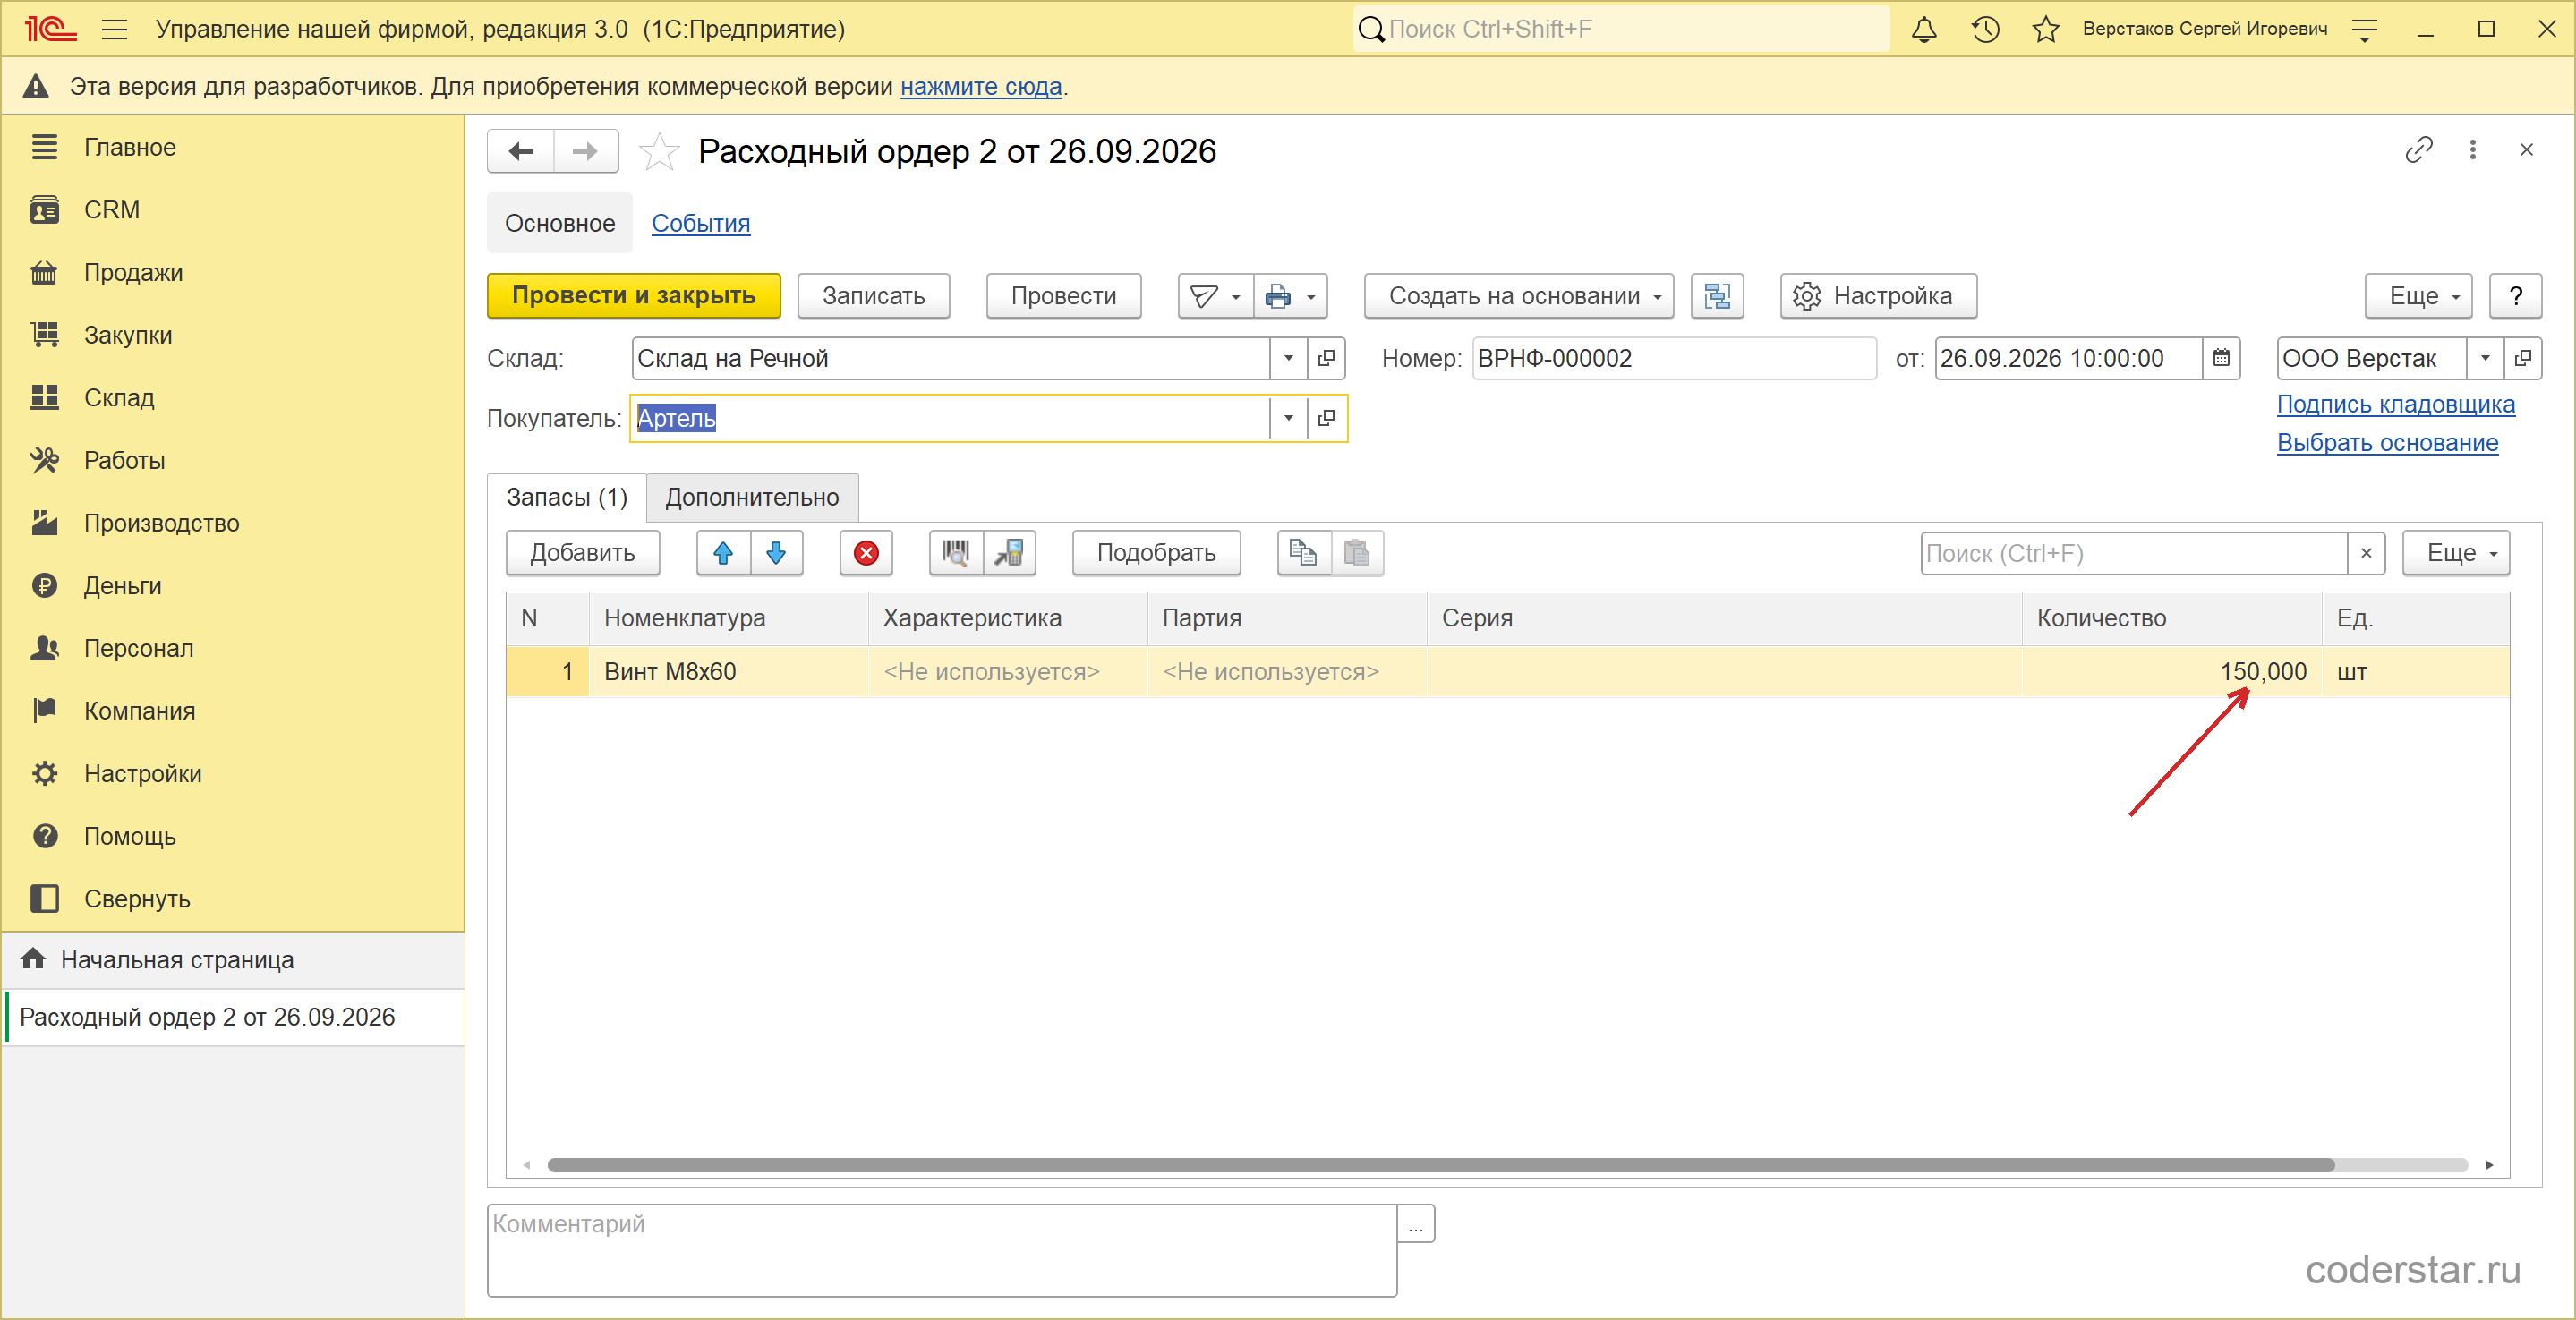The width and height of the screenshot is (2576, 1320).
Task: Open the print dropdown button
Action: [1290, 296]
